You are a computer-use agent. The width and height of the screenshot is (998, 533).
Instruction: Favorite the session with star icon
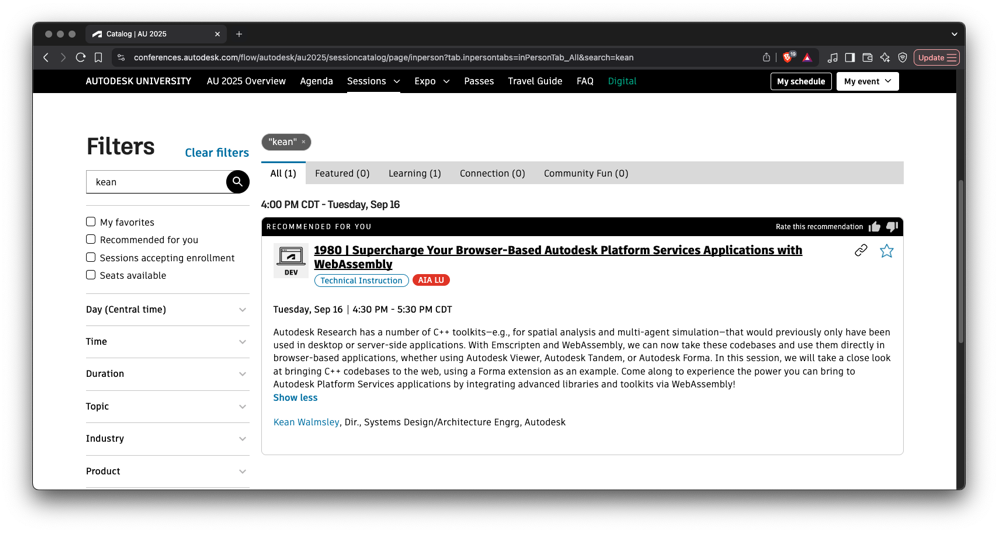point(886,251)
